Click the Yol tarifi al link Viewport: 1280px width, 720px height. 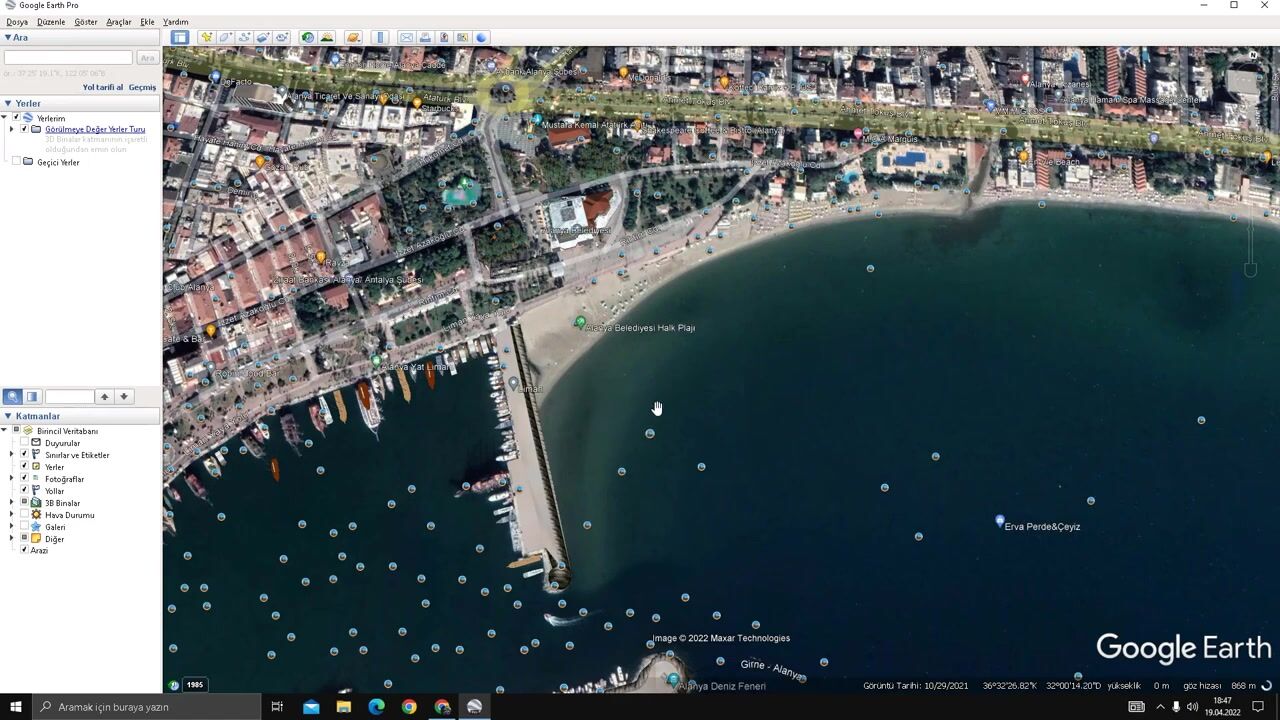tap(102, 87)
